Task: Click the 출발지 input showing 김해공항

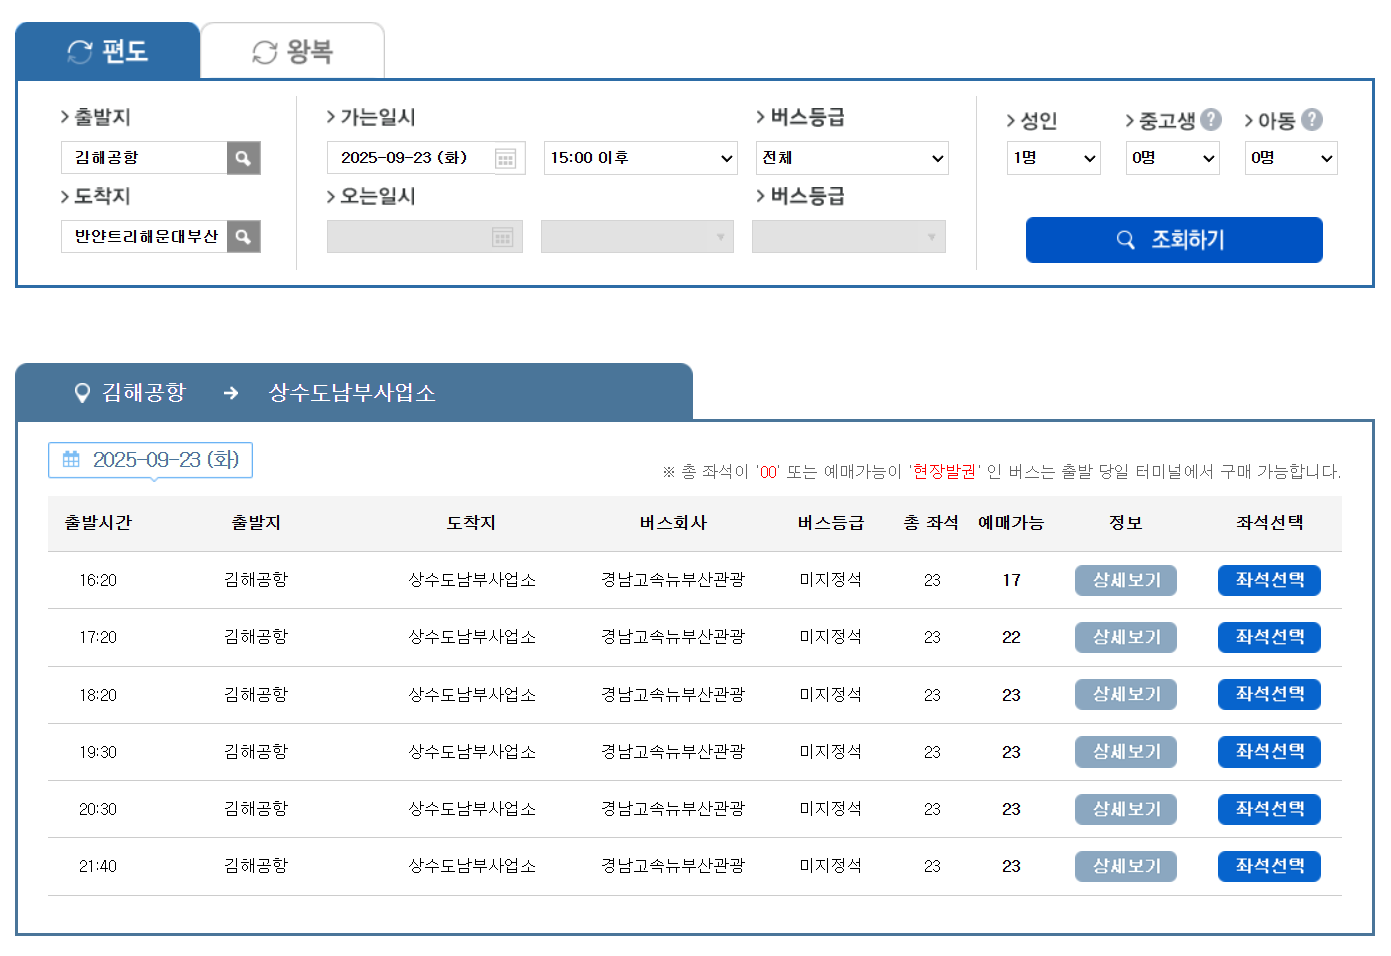Action: [145, 157]
